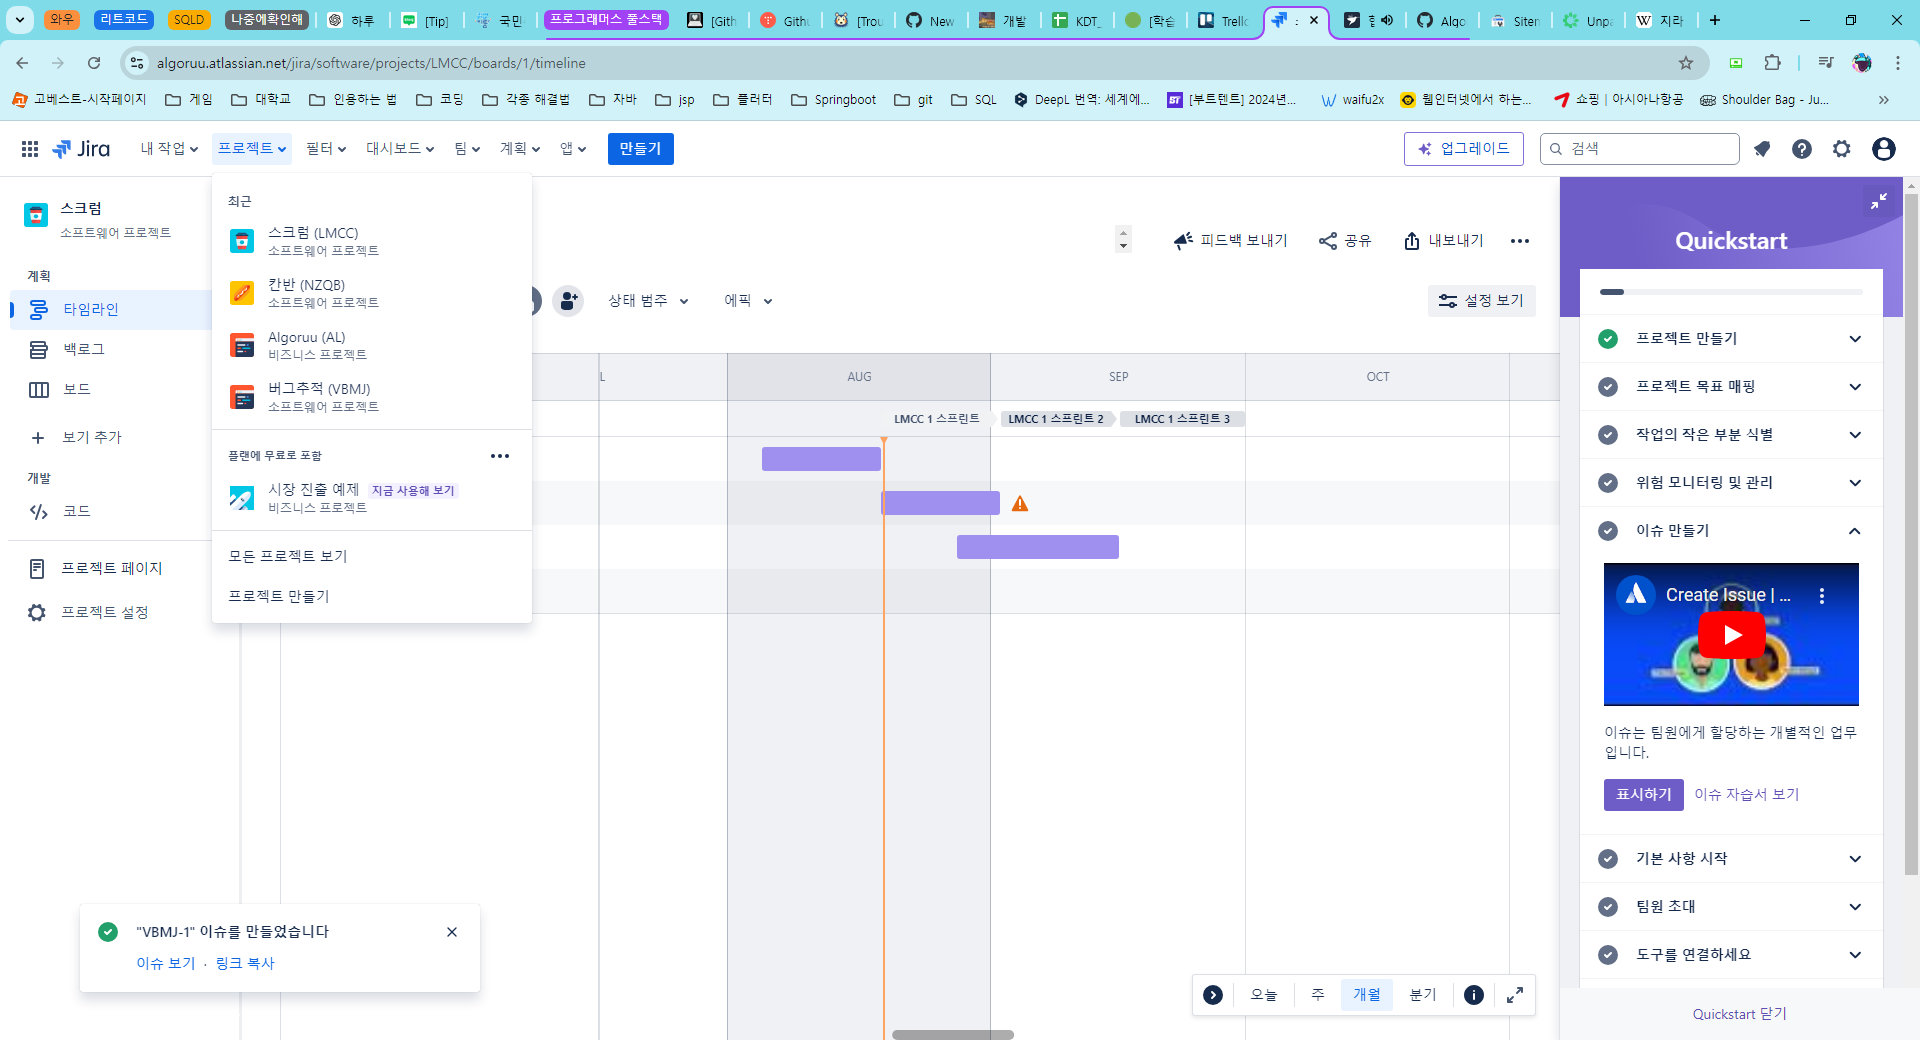This screenshot has width=1920, height=1040.
Task: Open the timeline legend info icon
Action: (x=1474, y=995)
